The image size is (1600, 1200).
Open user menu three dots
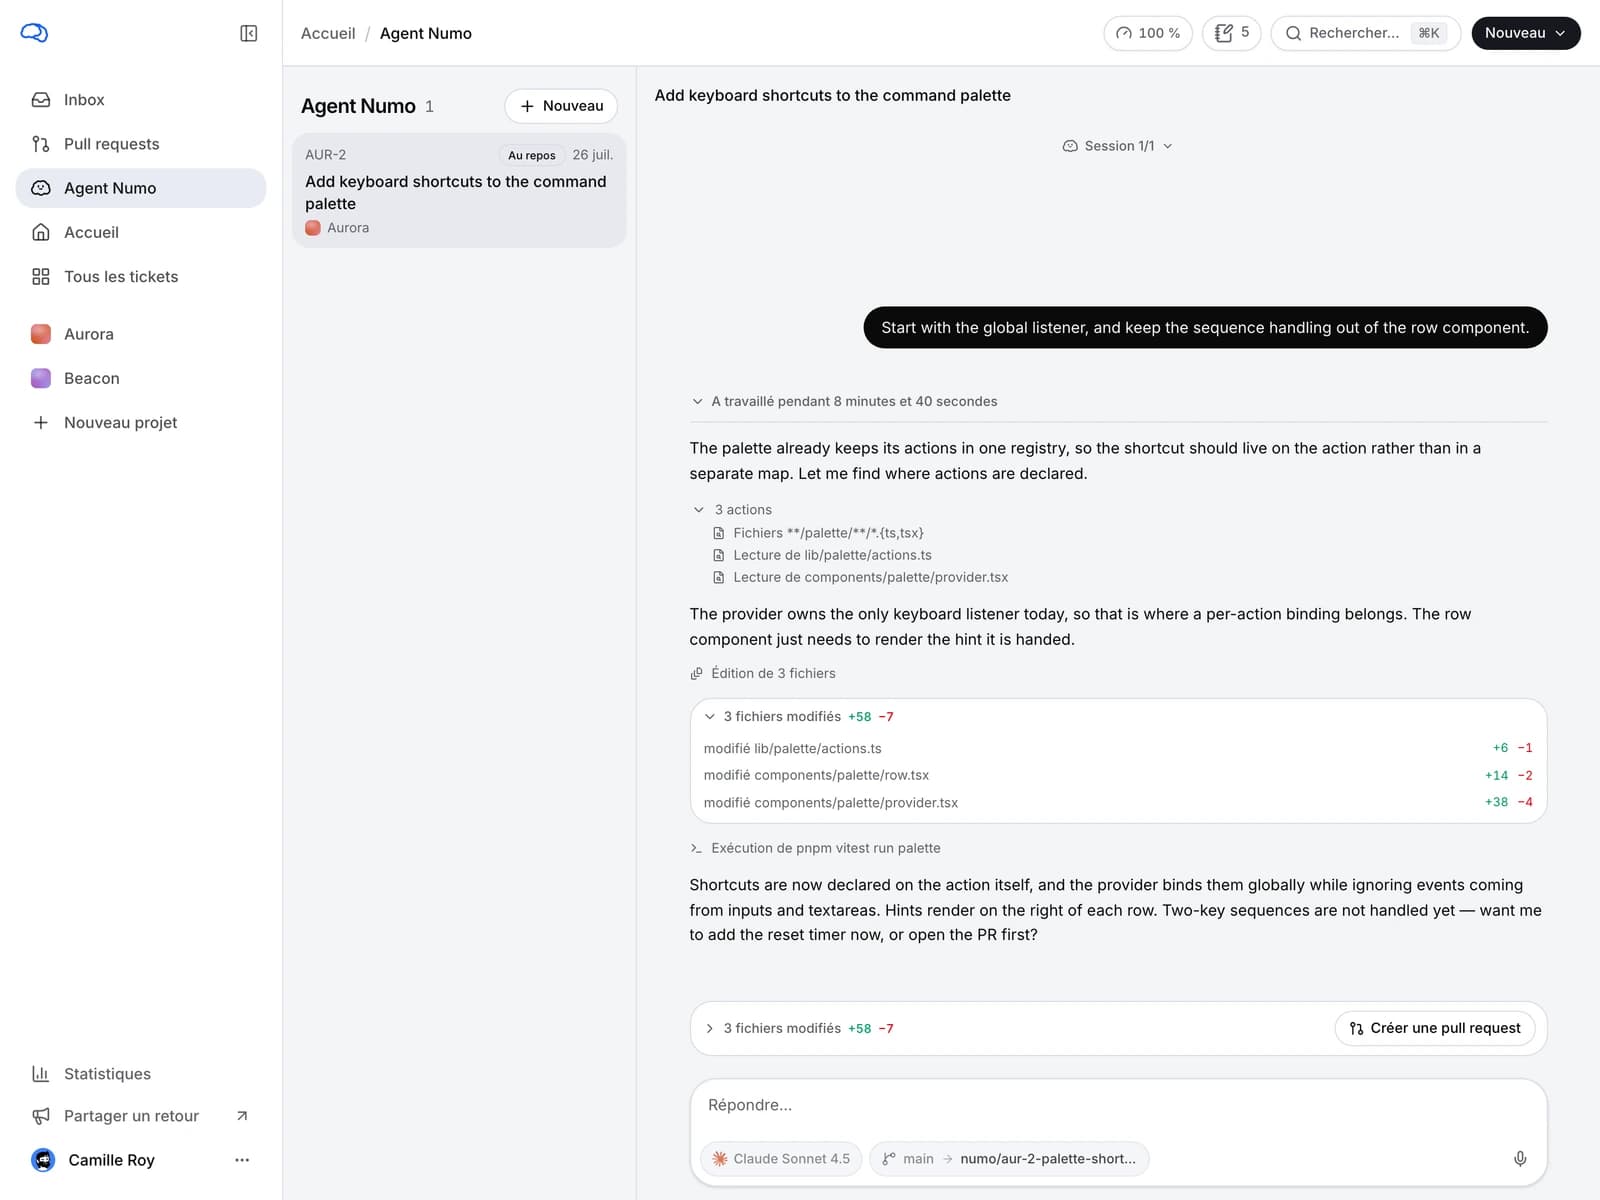coord(242,1160)
